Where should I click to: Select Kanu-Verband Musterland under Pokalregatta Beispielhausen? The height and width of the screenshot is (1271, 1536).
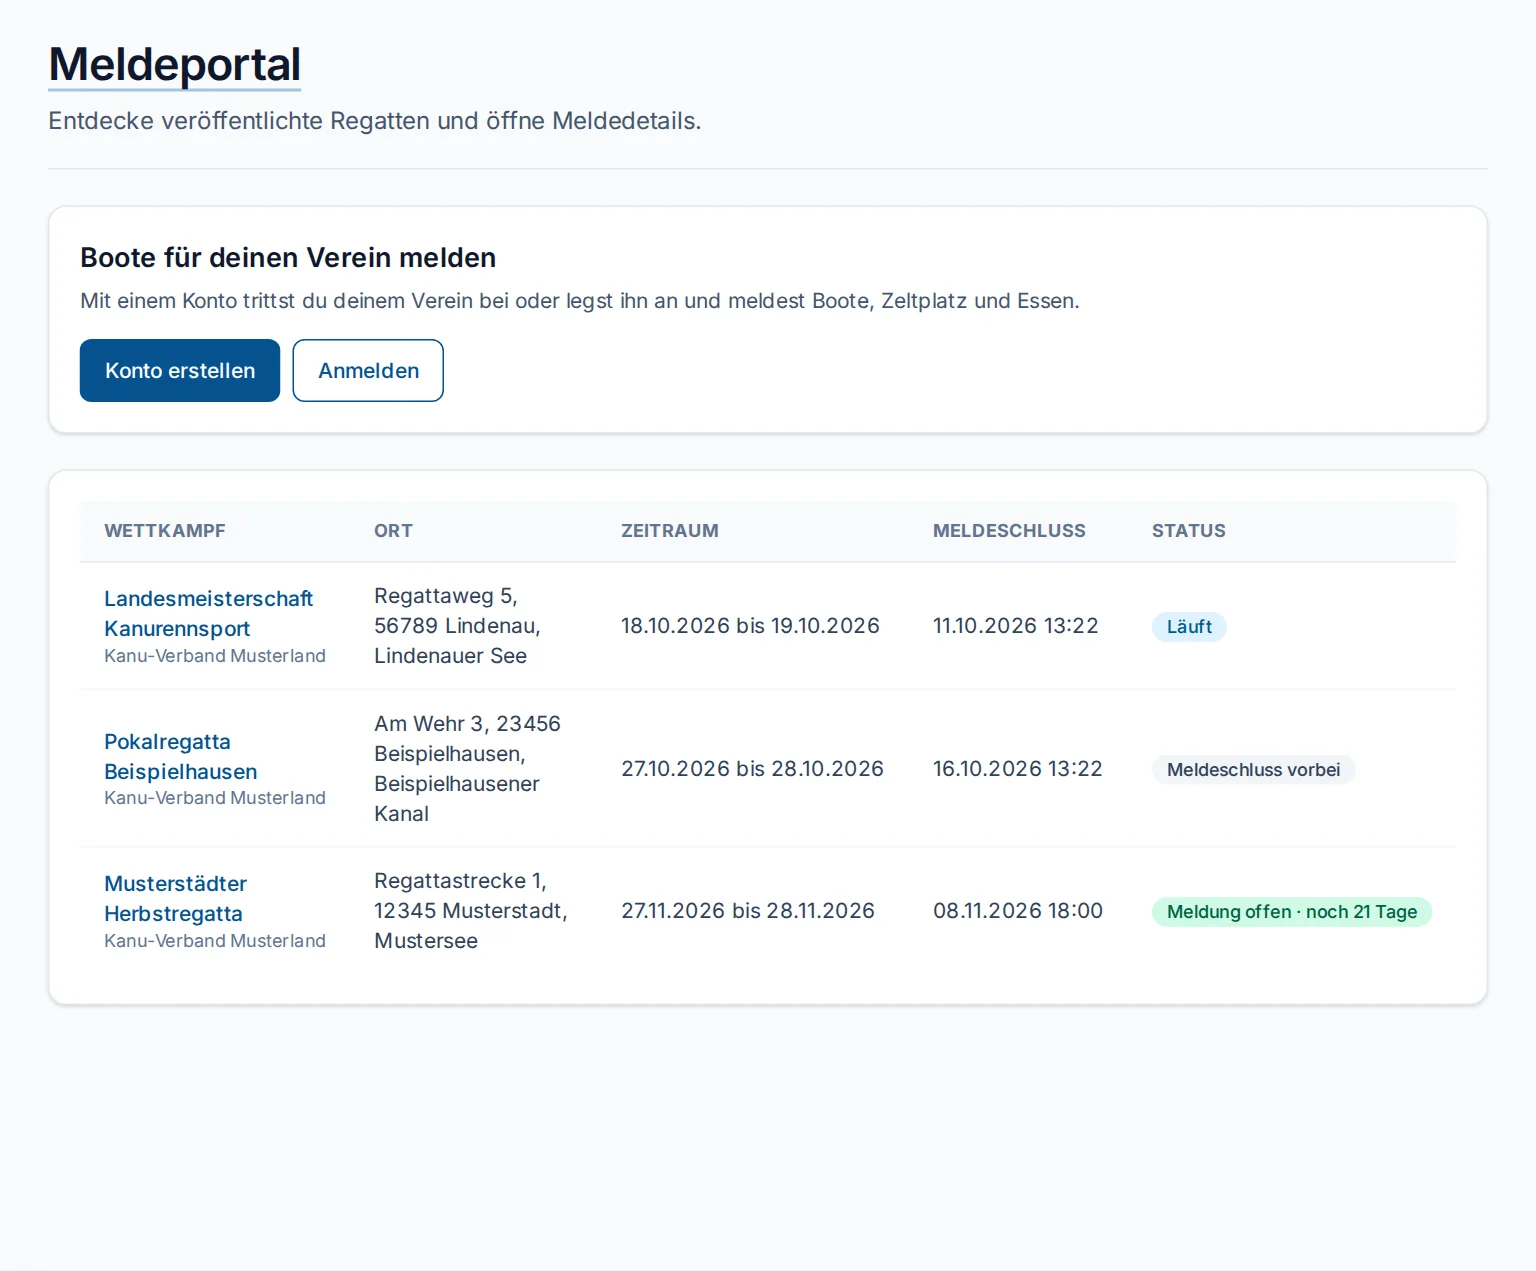pyautogui.click(x=215, y=798)
